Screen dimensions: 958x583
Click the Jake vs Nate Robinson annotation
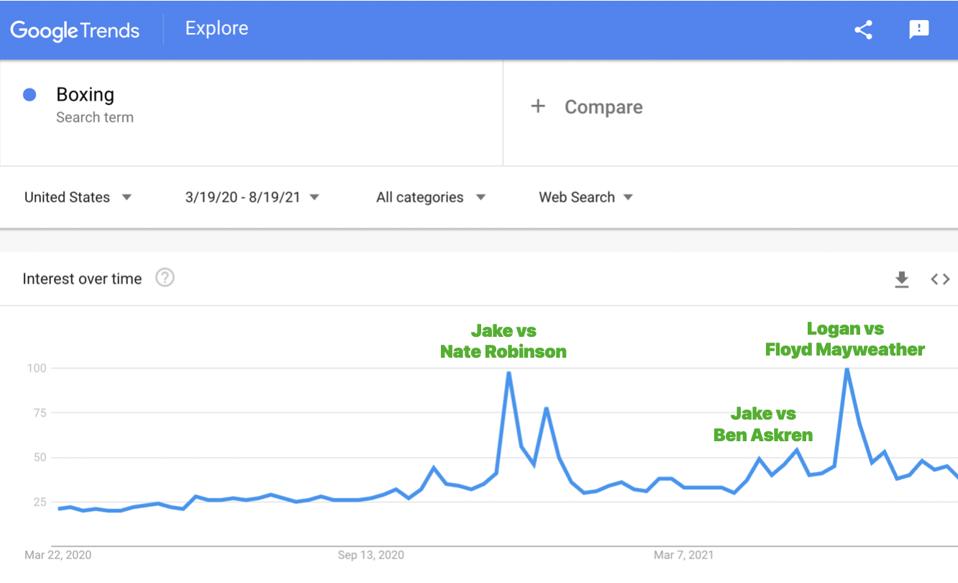coord(504,341)
